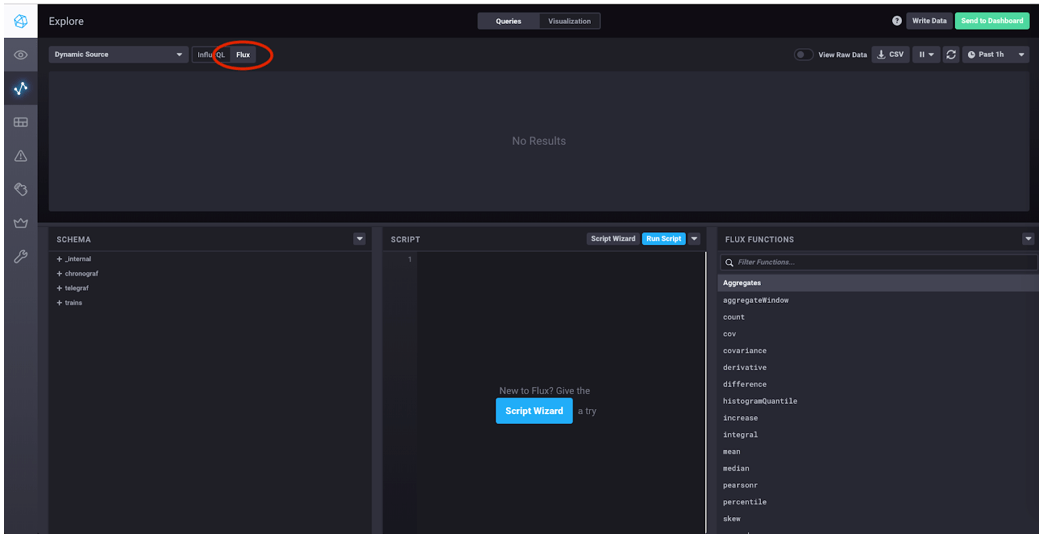This screenshot has width=1044, height=536.
Task: Switch to the Visualization tab
Action: click(569, 21)
